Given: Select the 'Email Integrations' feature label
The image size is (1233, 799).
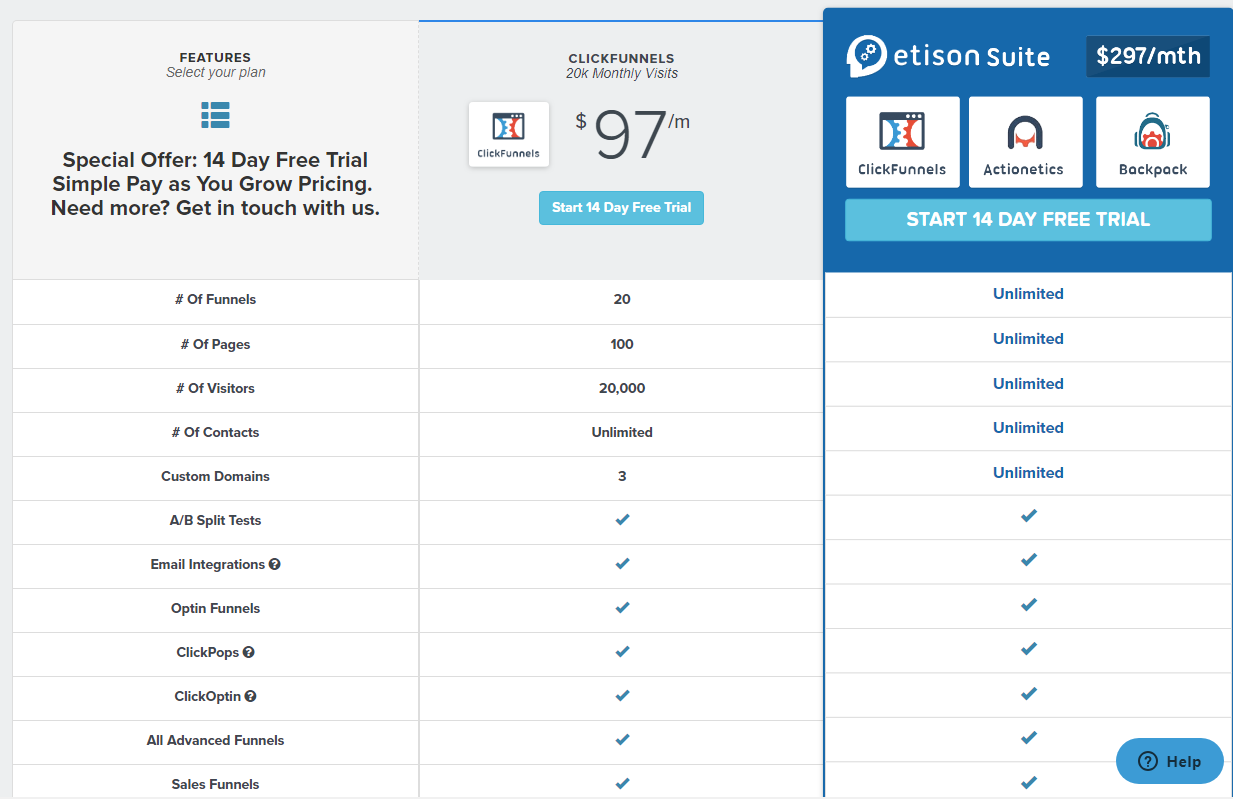Looking at the screenshot, I should (x=208, y=564).
